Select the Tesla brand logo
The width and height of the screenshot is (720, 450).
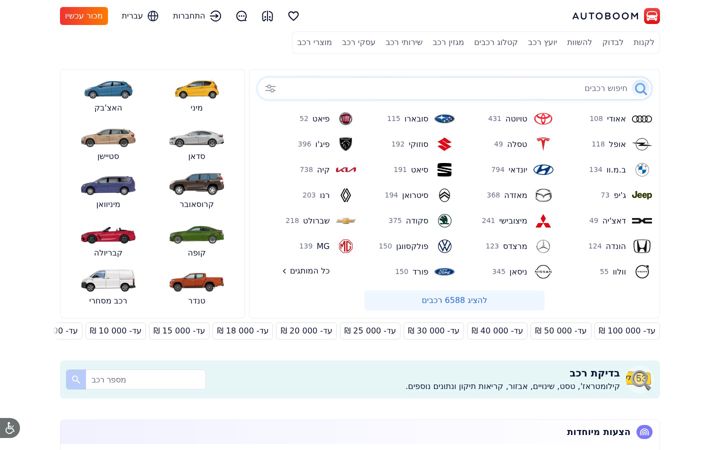[543, 144]
